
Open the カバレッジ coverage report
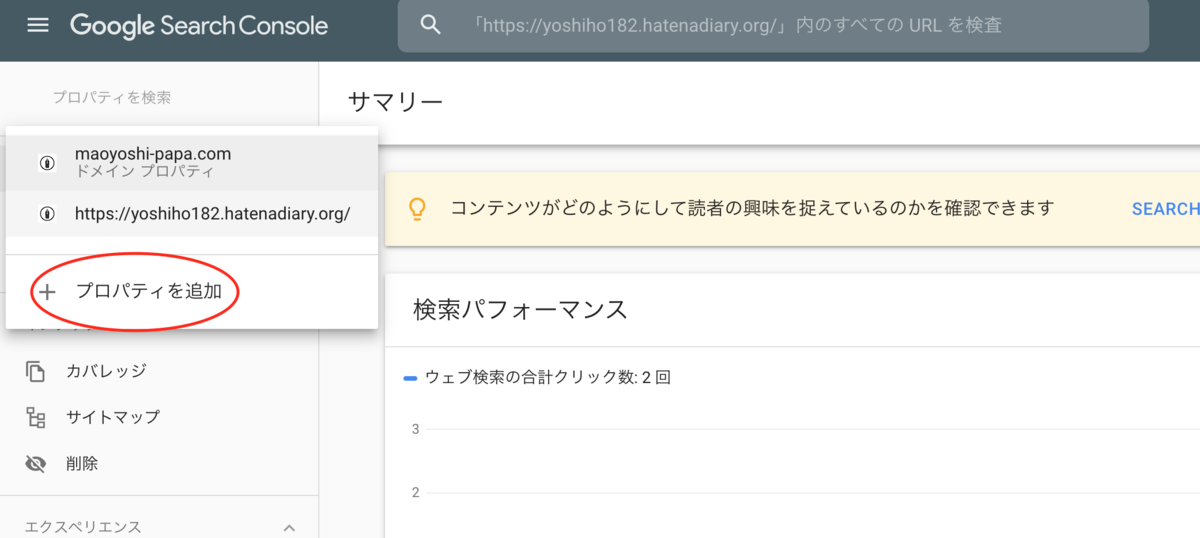[106, 371]
